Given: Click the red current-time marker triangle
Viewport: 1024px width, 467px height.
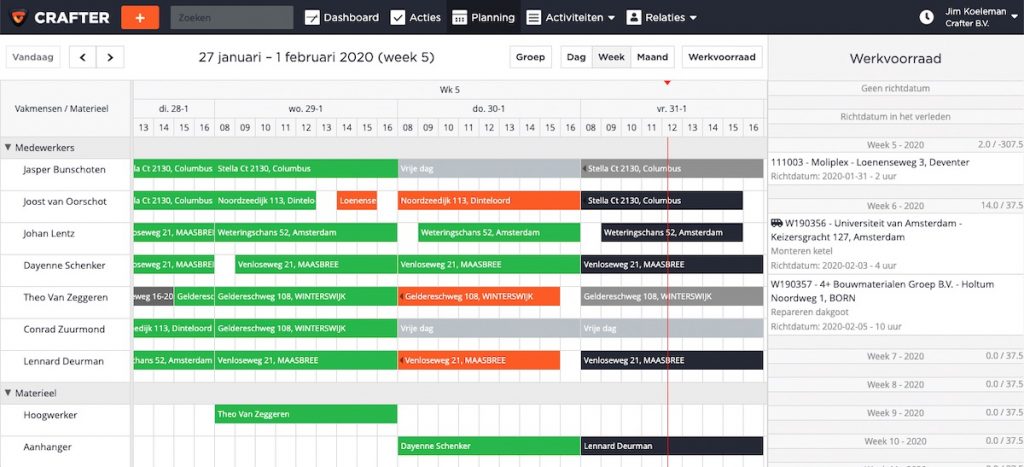Looking at the screenshot, I should click(667, 83).
